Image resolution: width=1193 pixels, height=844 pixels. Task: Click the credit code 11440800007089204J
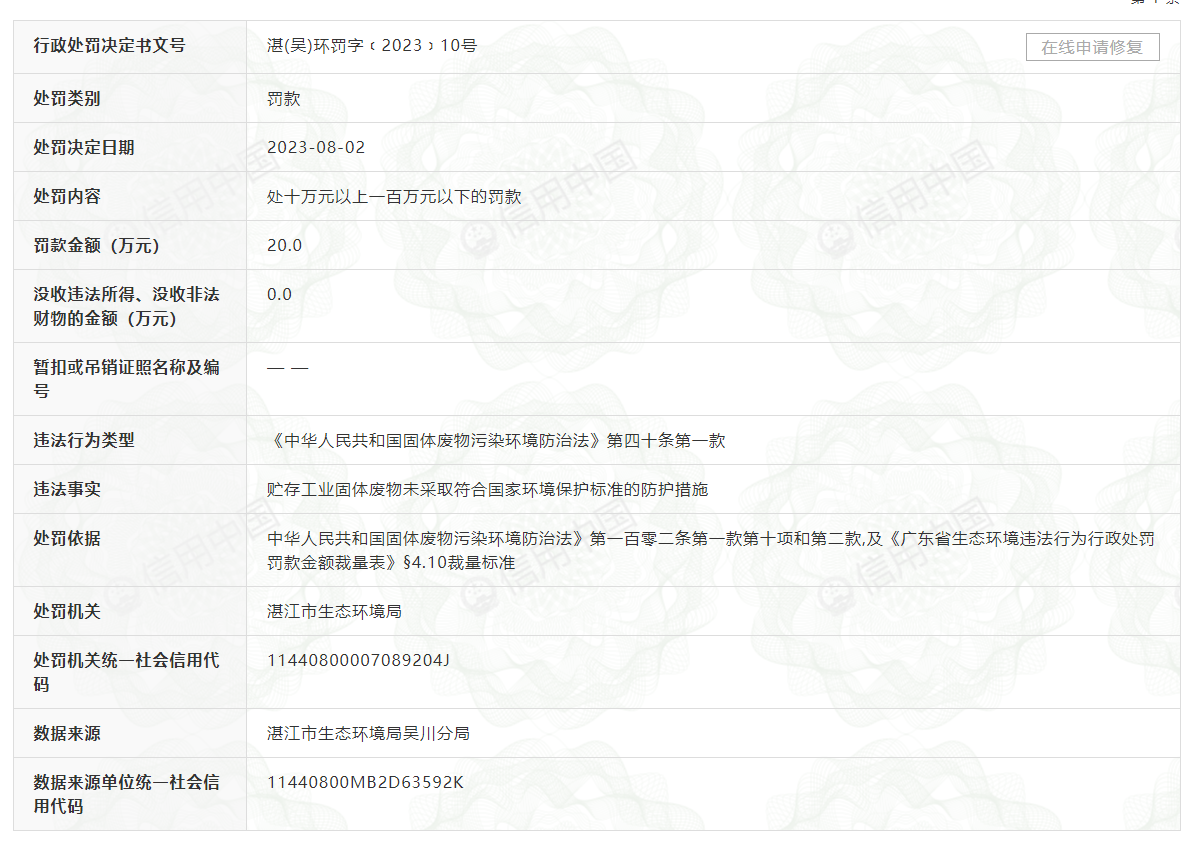click(358, 661)
